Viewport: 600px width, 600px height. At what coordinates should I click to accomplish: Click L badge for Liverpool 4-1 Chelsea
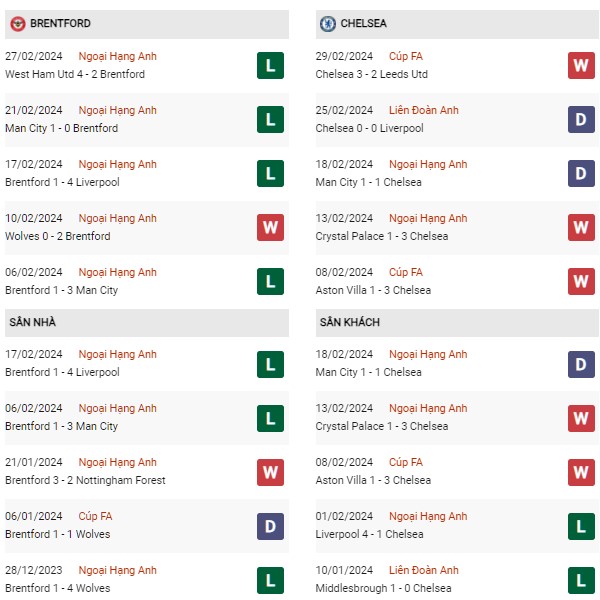[581, 526]
